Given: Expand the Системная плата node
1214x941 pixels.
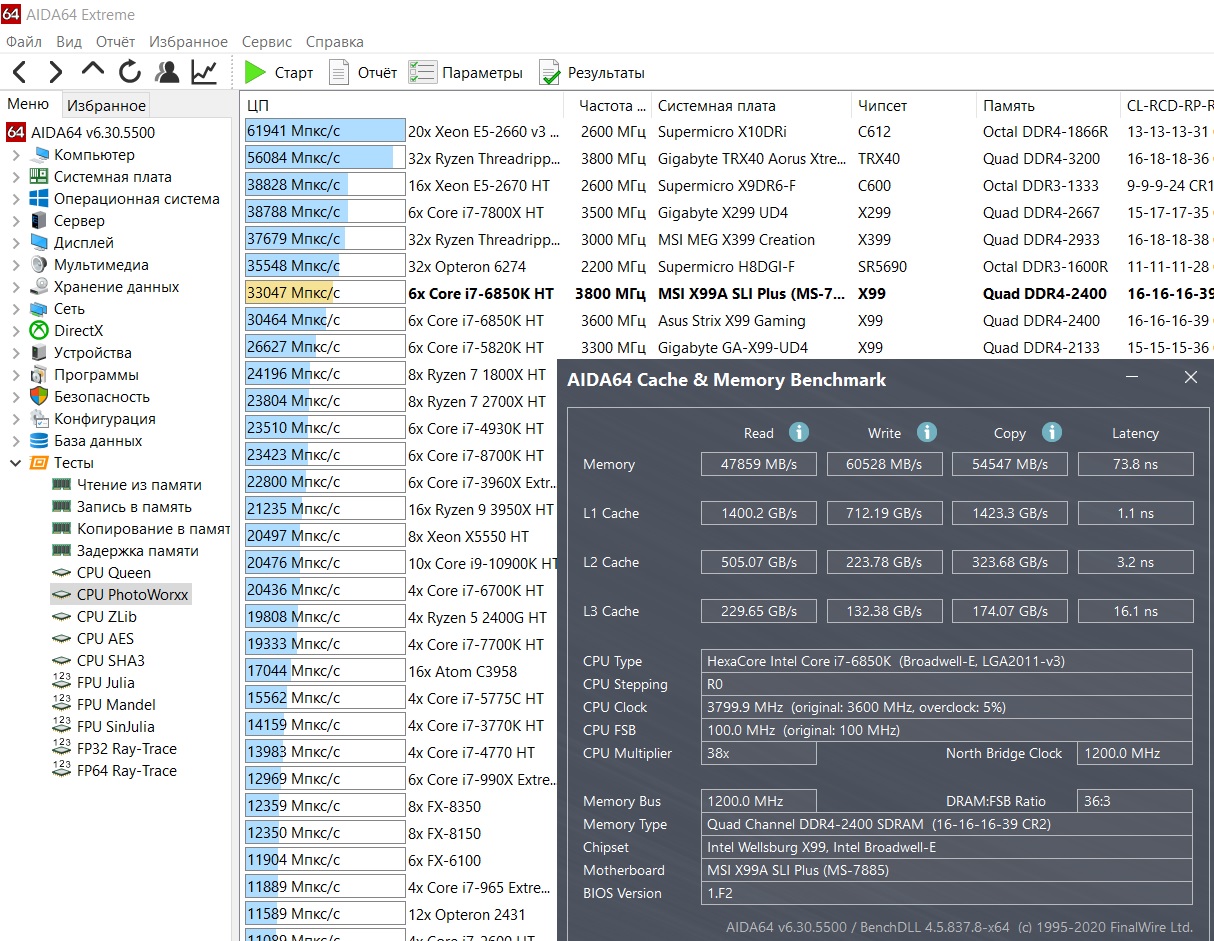Looking at the screenshot, I should pos(16,177).
